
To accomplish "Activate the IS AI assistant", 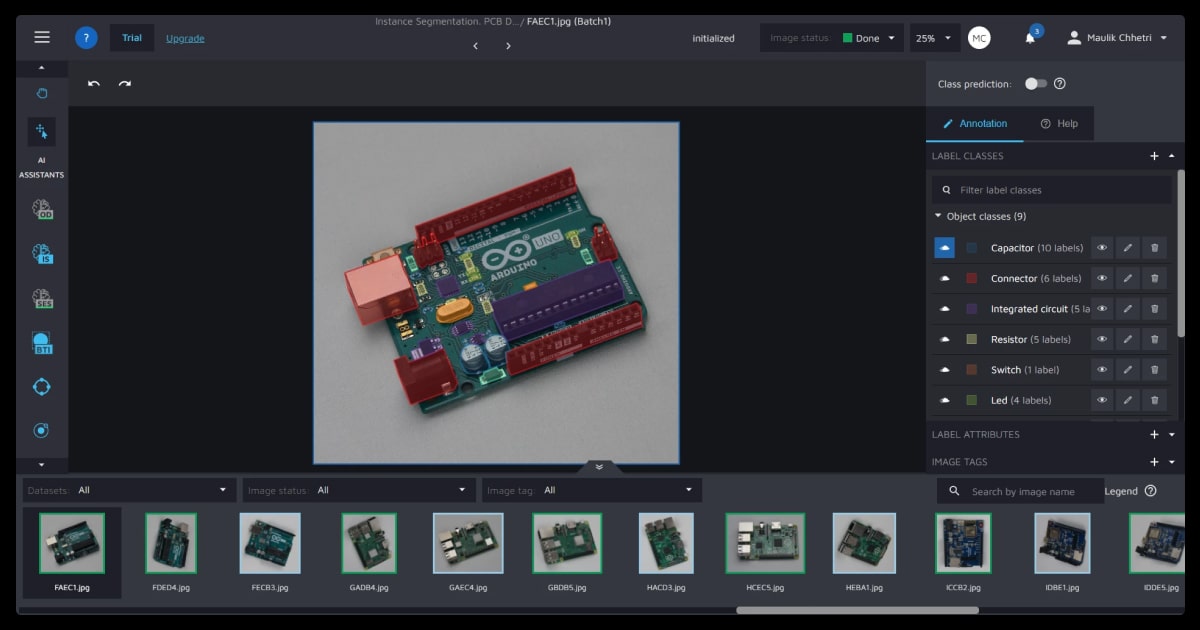I will pyautogui.click(x=42, y=254).
